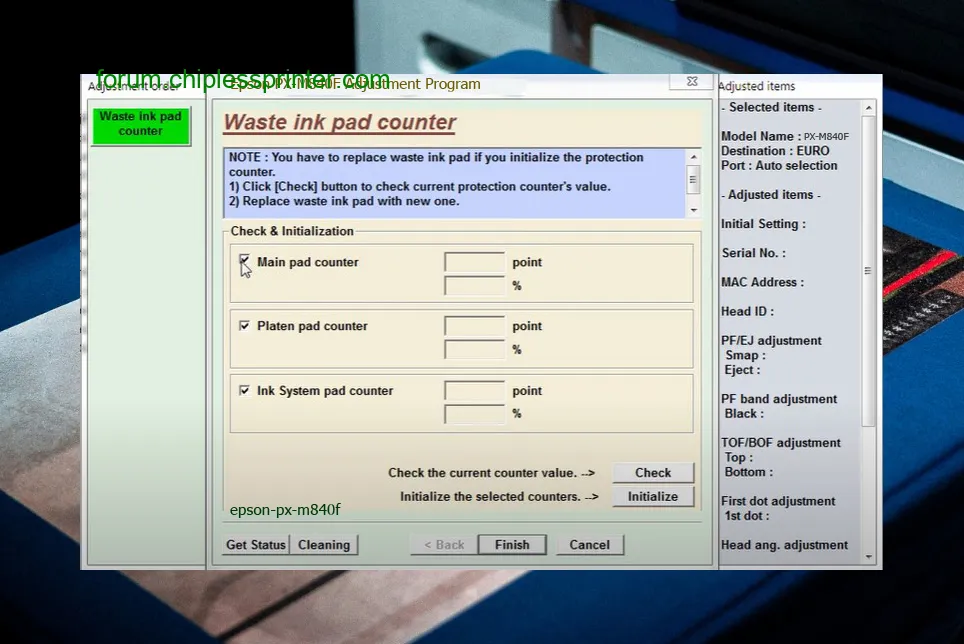964x644 pixels.
Task: Click the 'Destination : EURO' text
Action: point(775,151)
